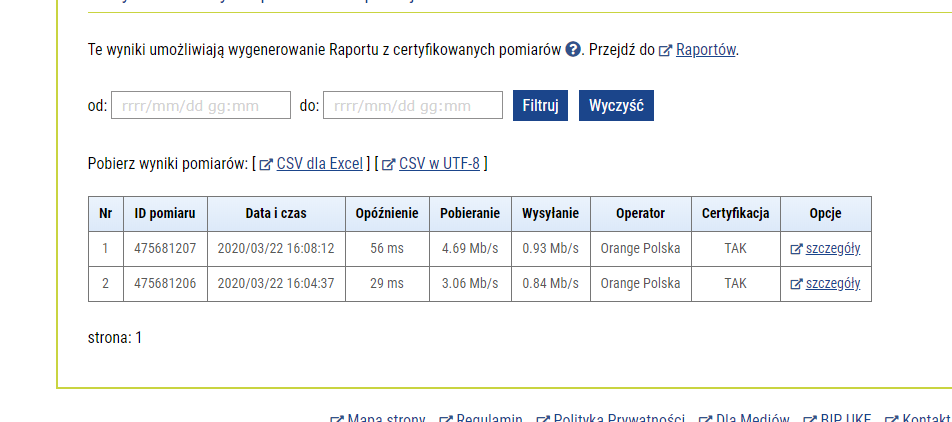
Task: Open the Regulamin footer link
Action: point(488,418)
